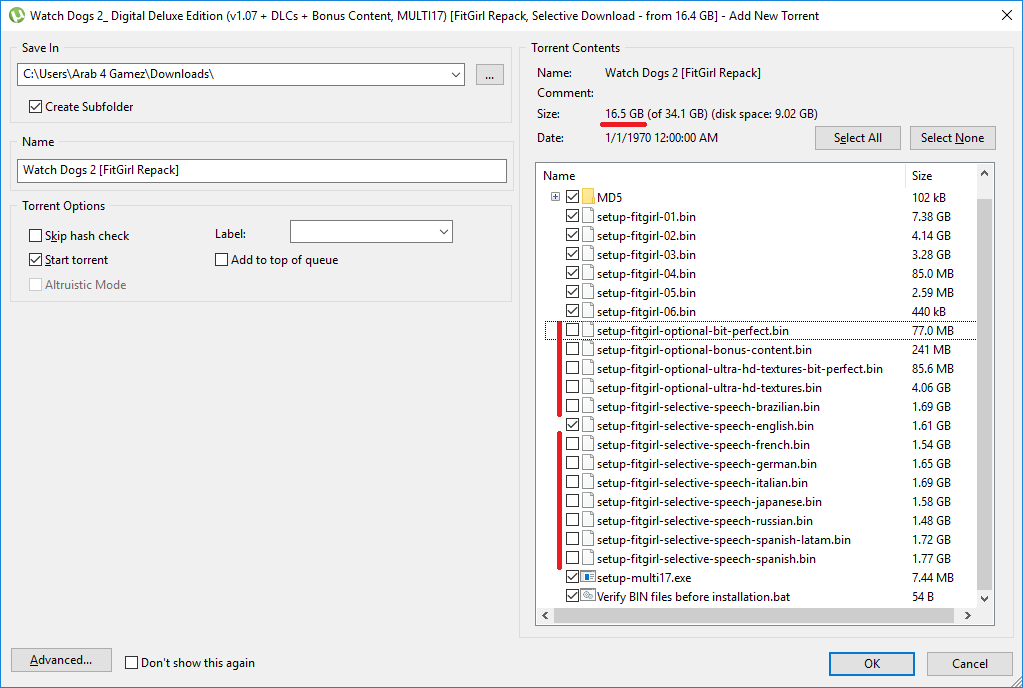1023x688 pixels.
Task: Click vertical scrollbar up arrow in file list
Action: tap(985, 173)
